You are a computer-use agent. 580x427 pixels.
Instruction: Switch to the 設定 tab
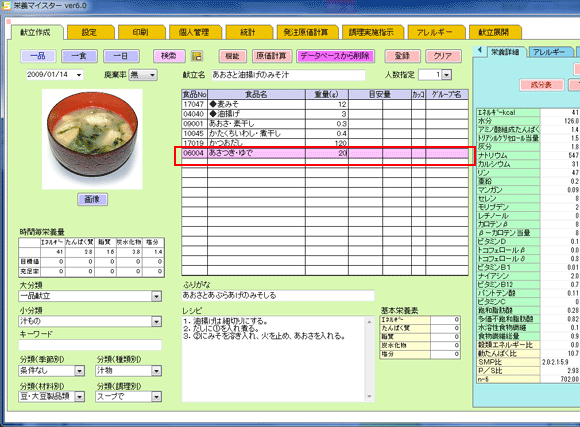(x=89, y=33)
